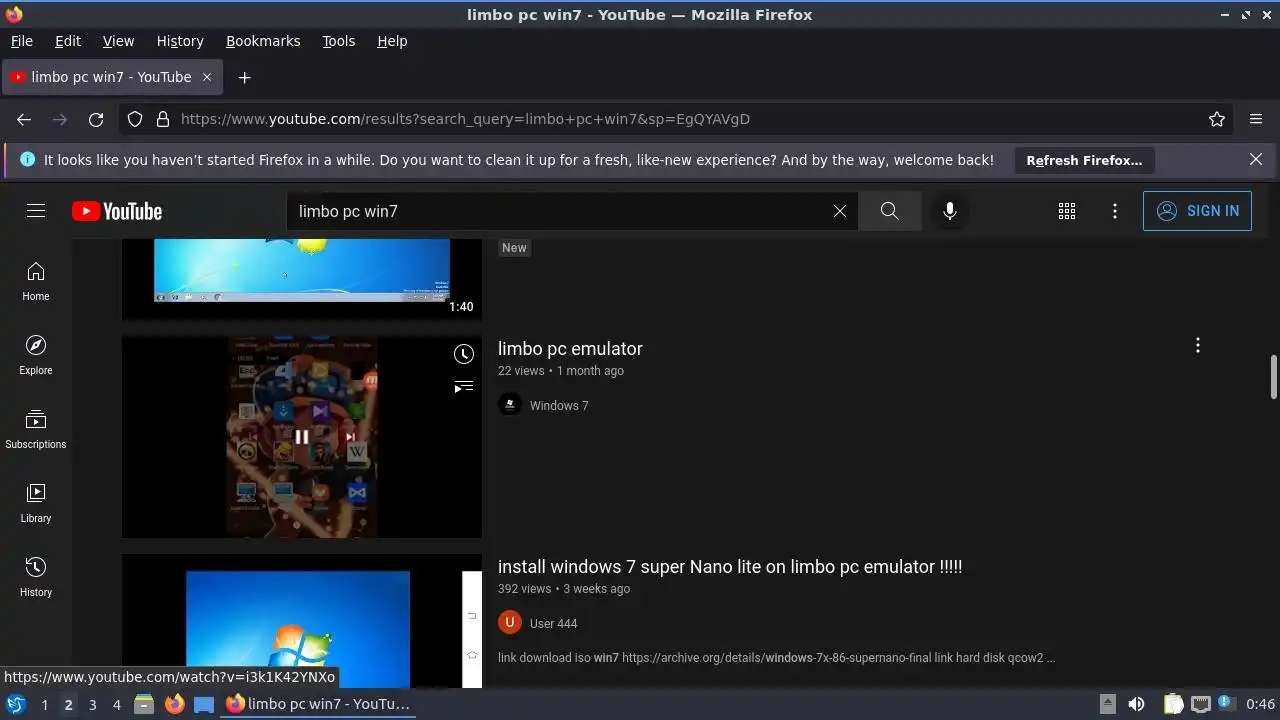Switch to workspace 1 in the taskbar
The width and height of the screenshot is (1280, 720).
tap(44, 704)
